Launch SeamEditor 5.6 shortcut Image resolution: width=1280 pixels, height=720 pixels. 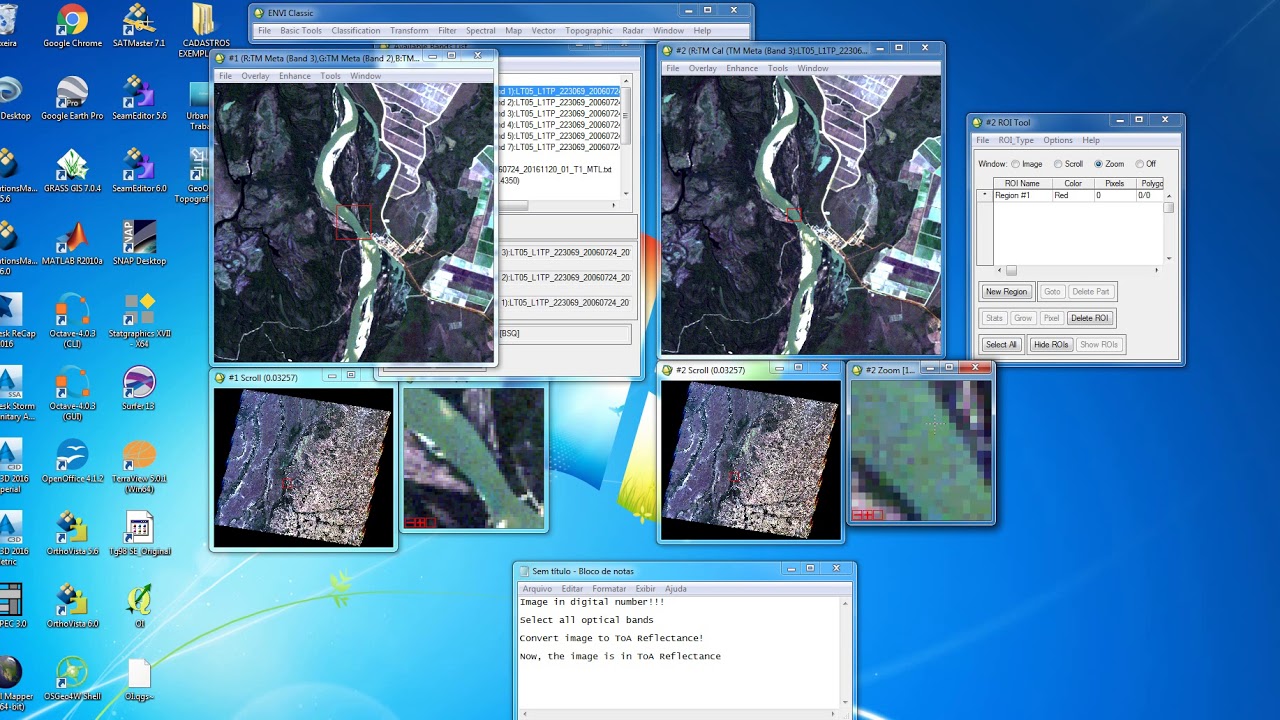139,98
